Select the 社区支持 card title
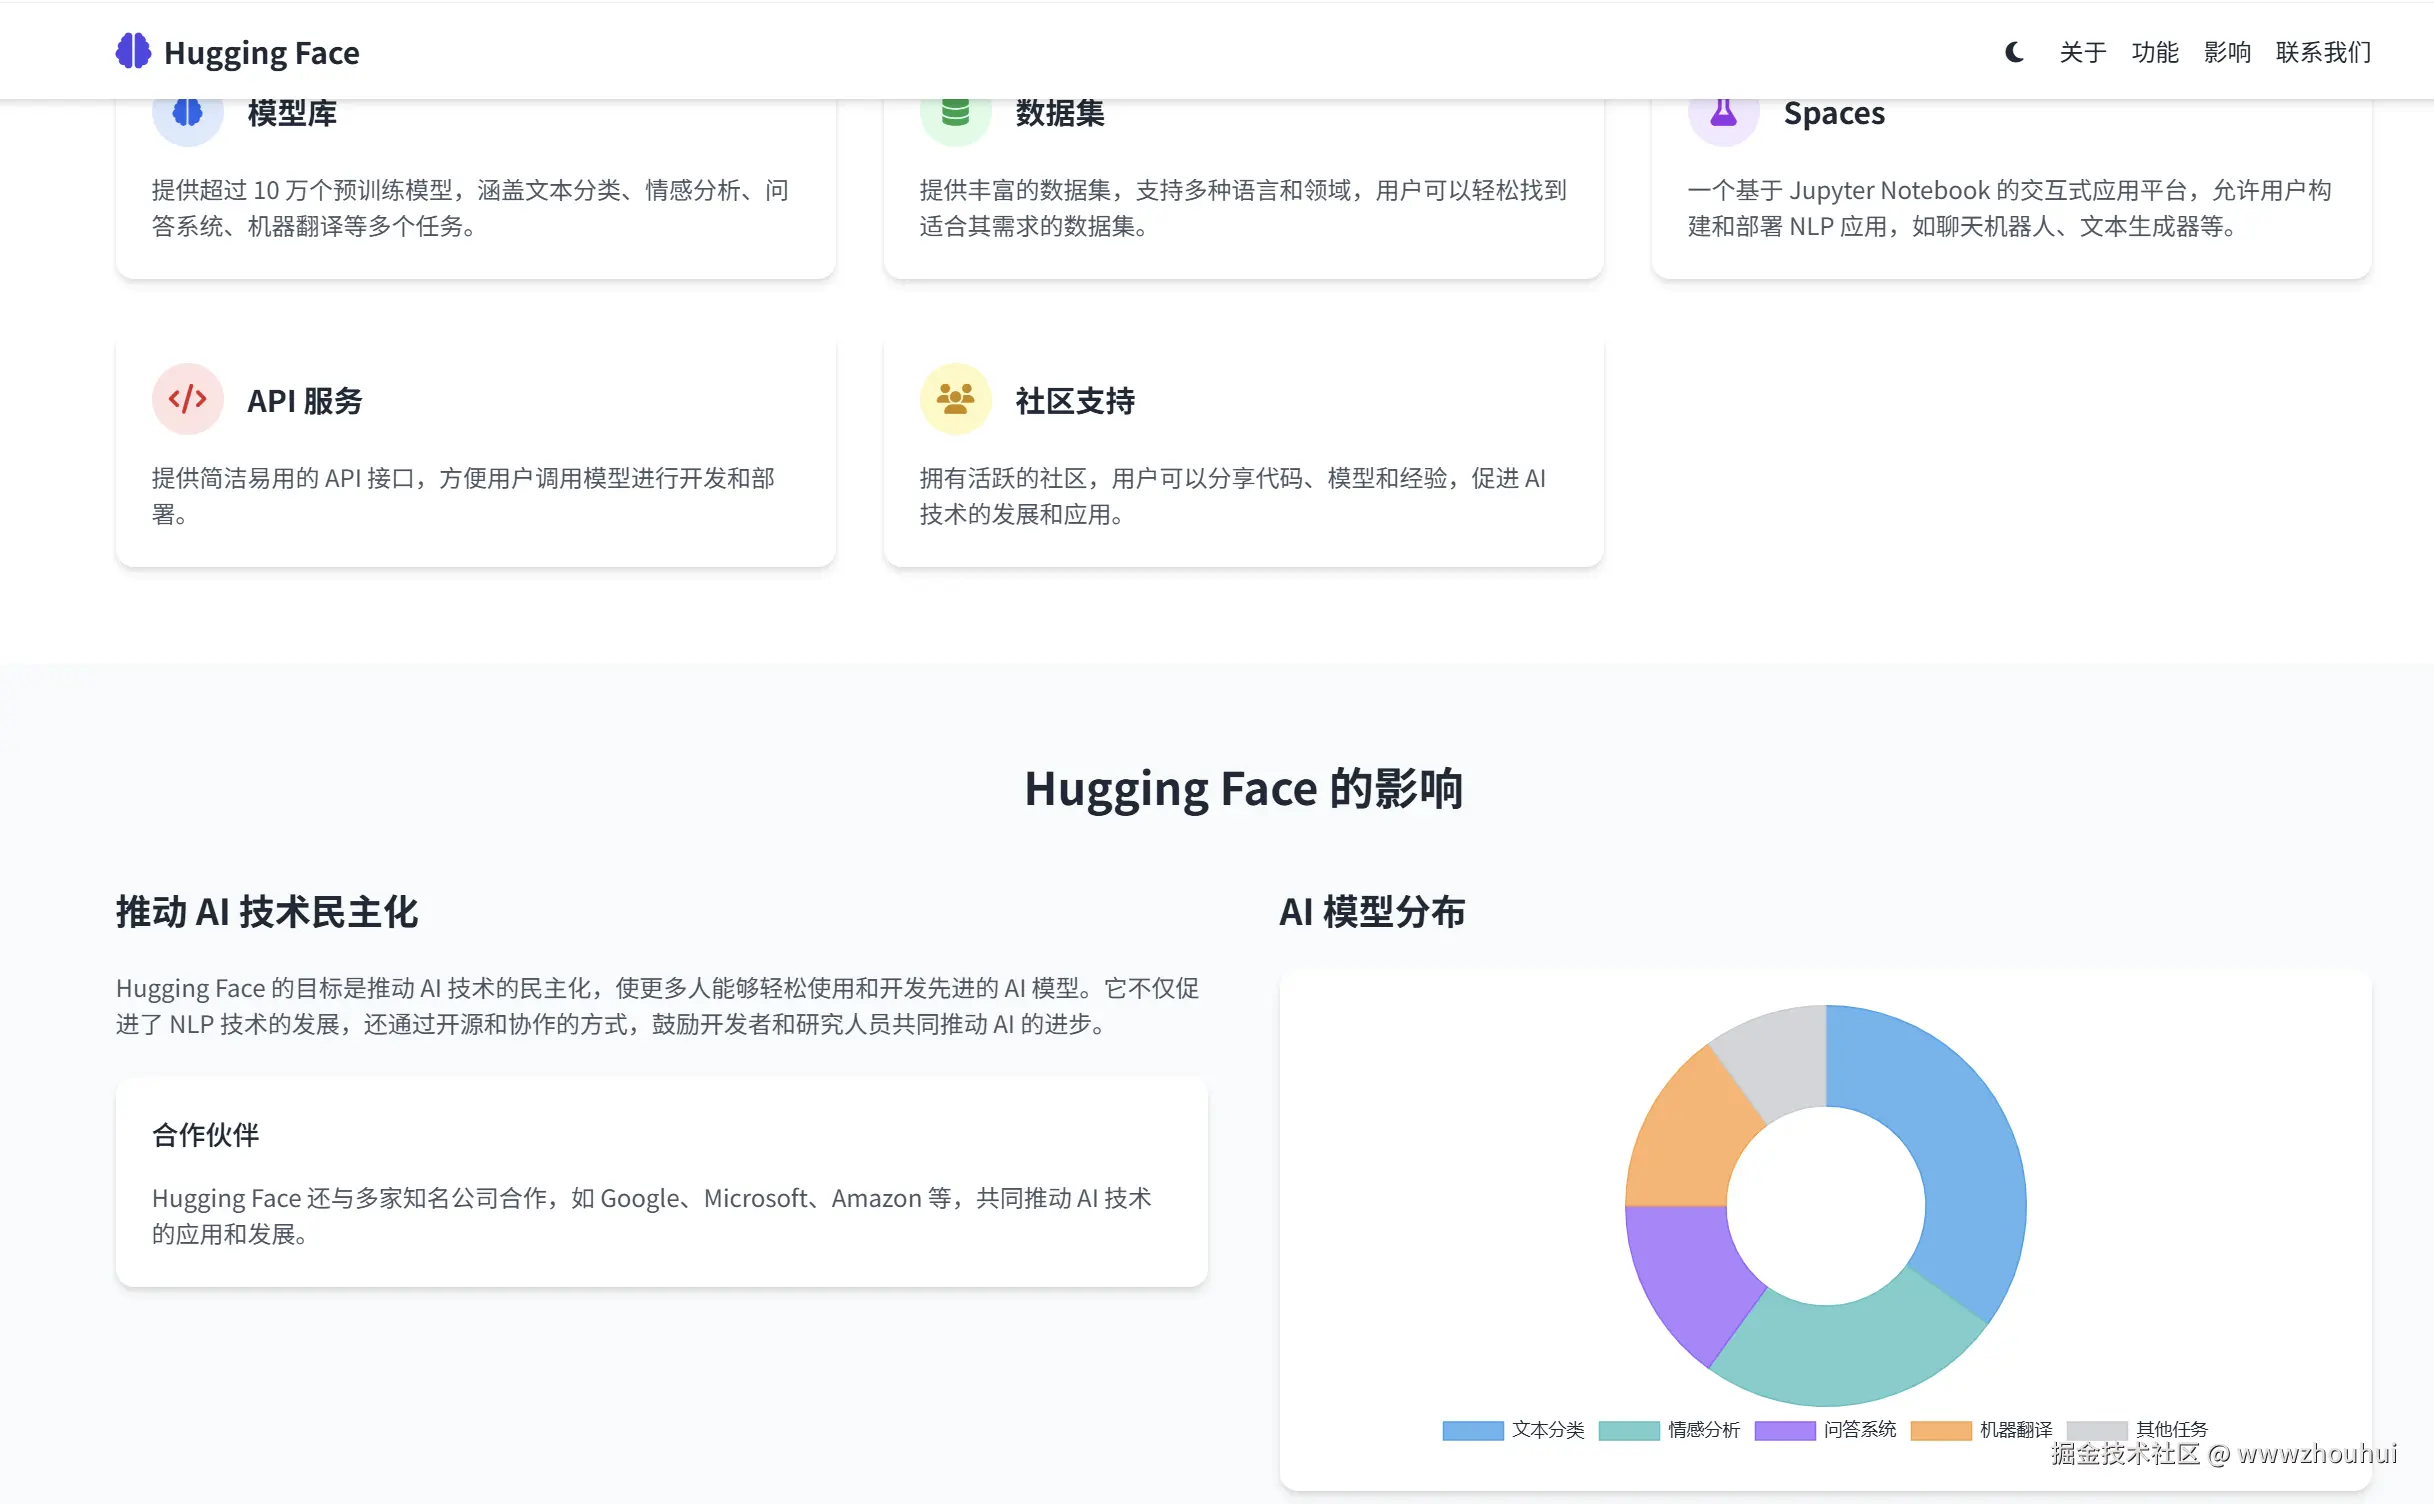This screenshot has width=2434, height=1504. pos(1075,401)
